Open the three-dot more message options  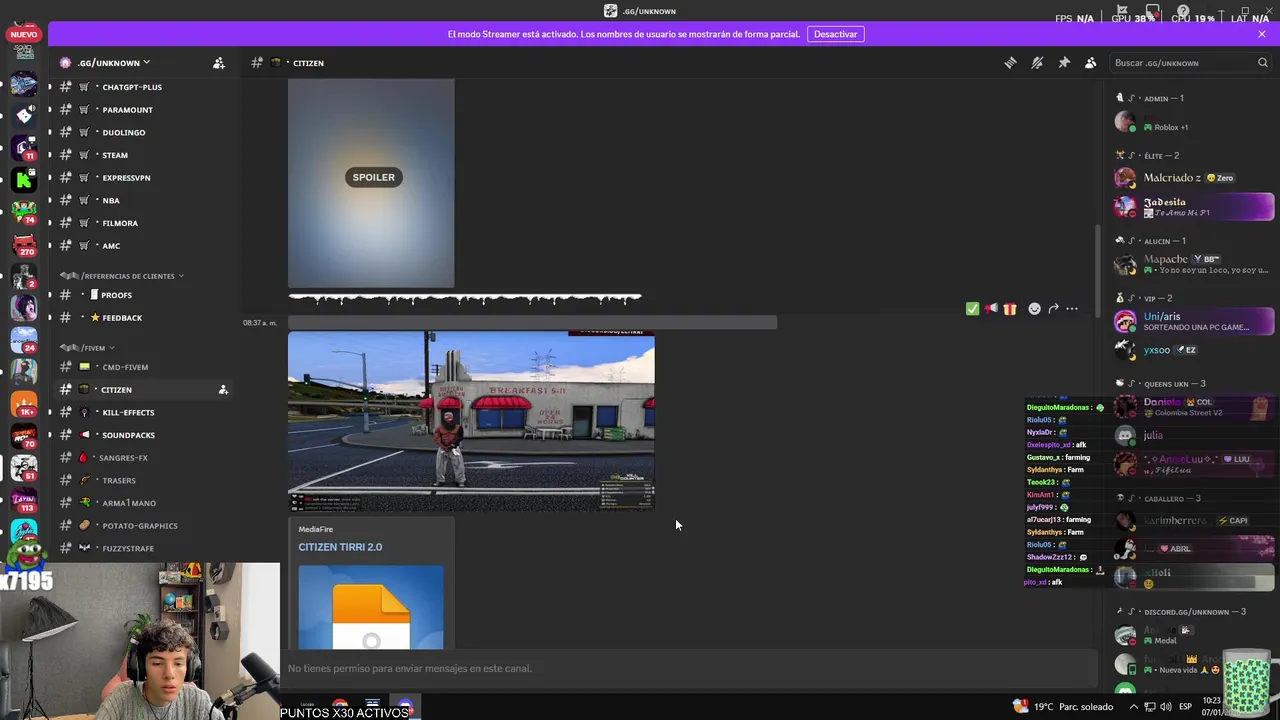click(x=1072, y=309)
